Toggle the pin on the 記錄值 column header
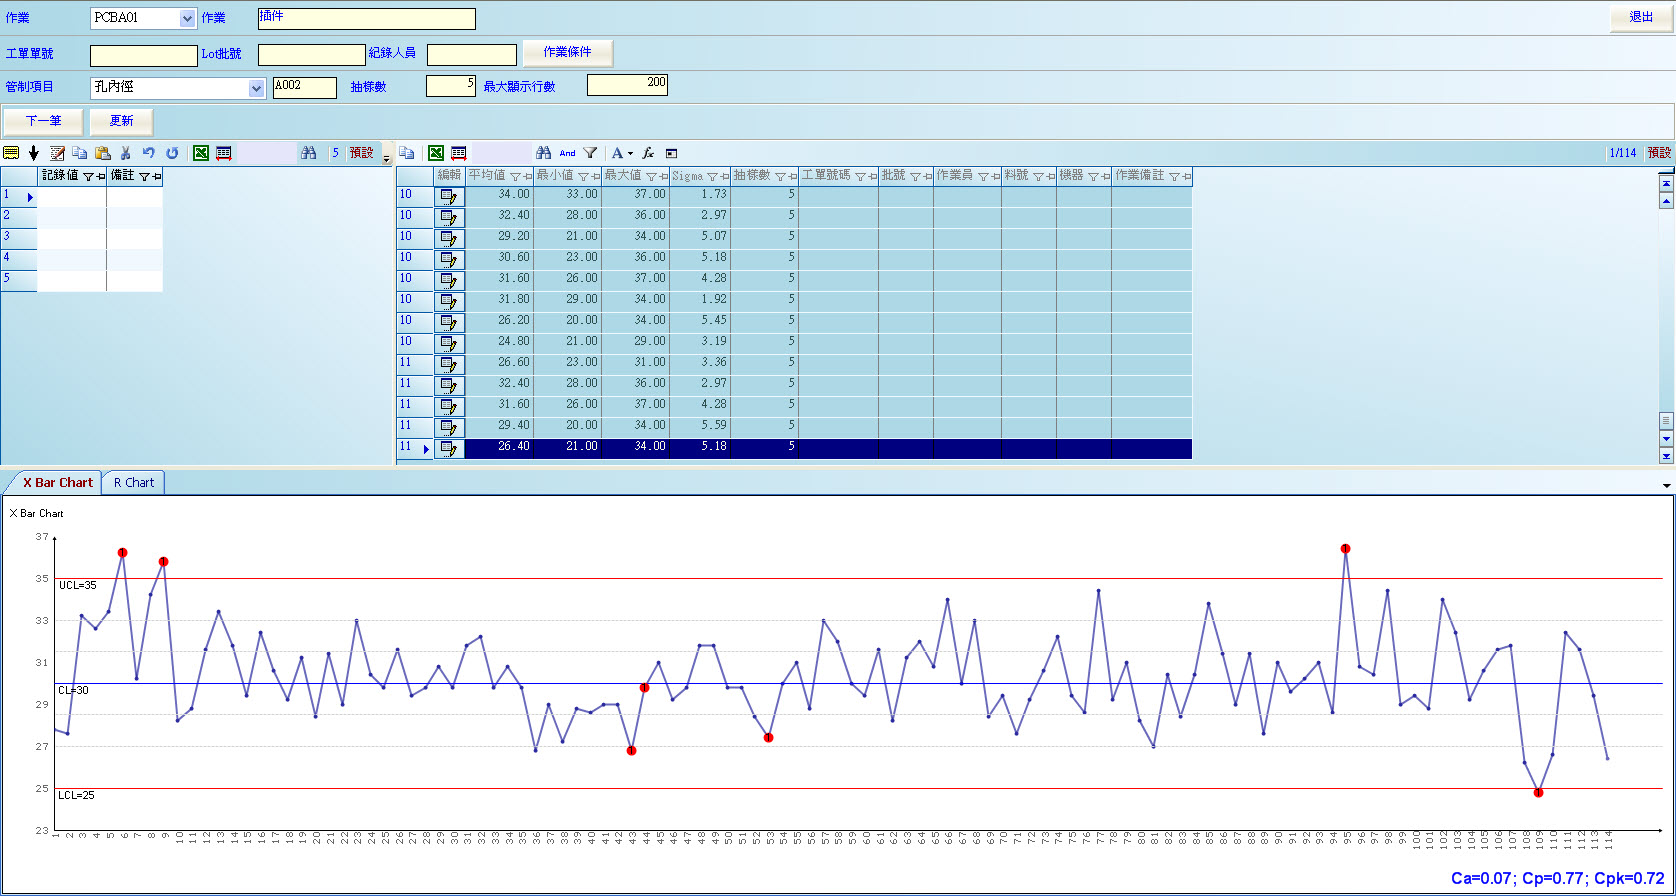This screenshot has height=896, width=1676. pyautogui.click(x=101, y=177)
